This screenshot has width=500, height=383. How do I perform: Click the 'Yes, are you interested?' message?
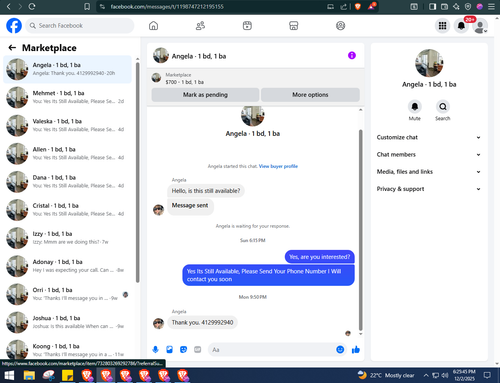click(320, 257)
